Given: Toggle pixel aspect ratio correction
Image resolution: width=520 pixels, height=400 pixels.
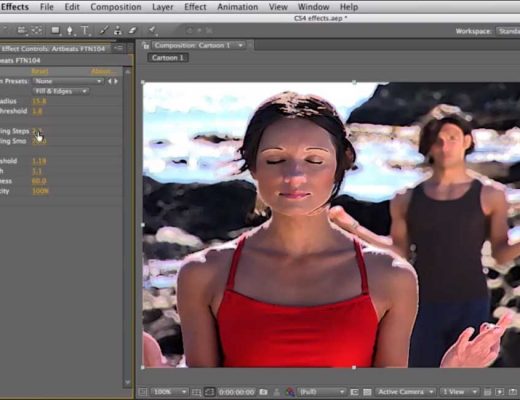Looking at the screenshot, I should [x=487, y=392].
